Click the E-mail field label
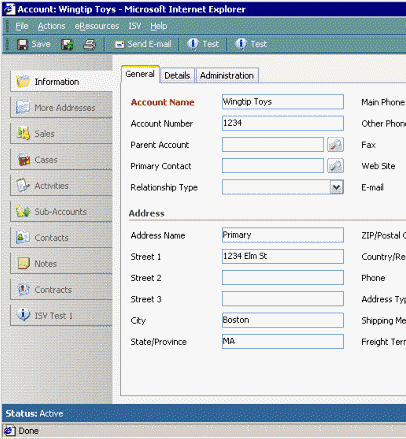 click(x=373, y=187)
